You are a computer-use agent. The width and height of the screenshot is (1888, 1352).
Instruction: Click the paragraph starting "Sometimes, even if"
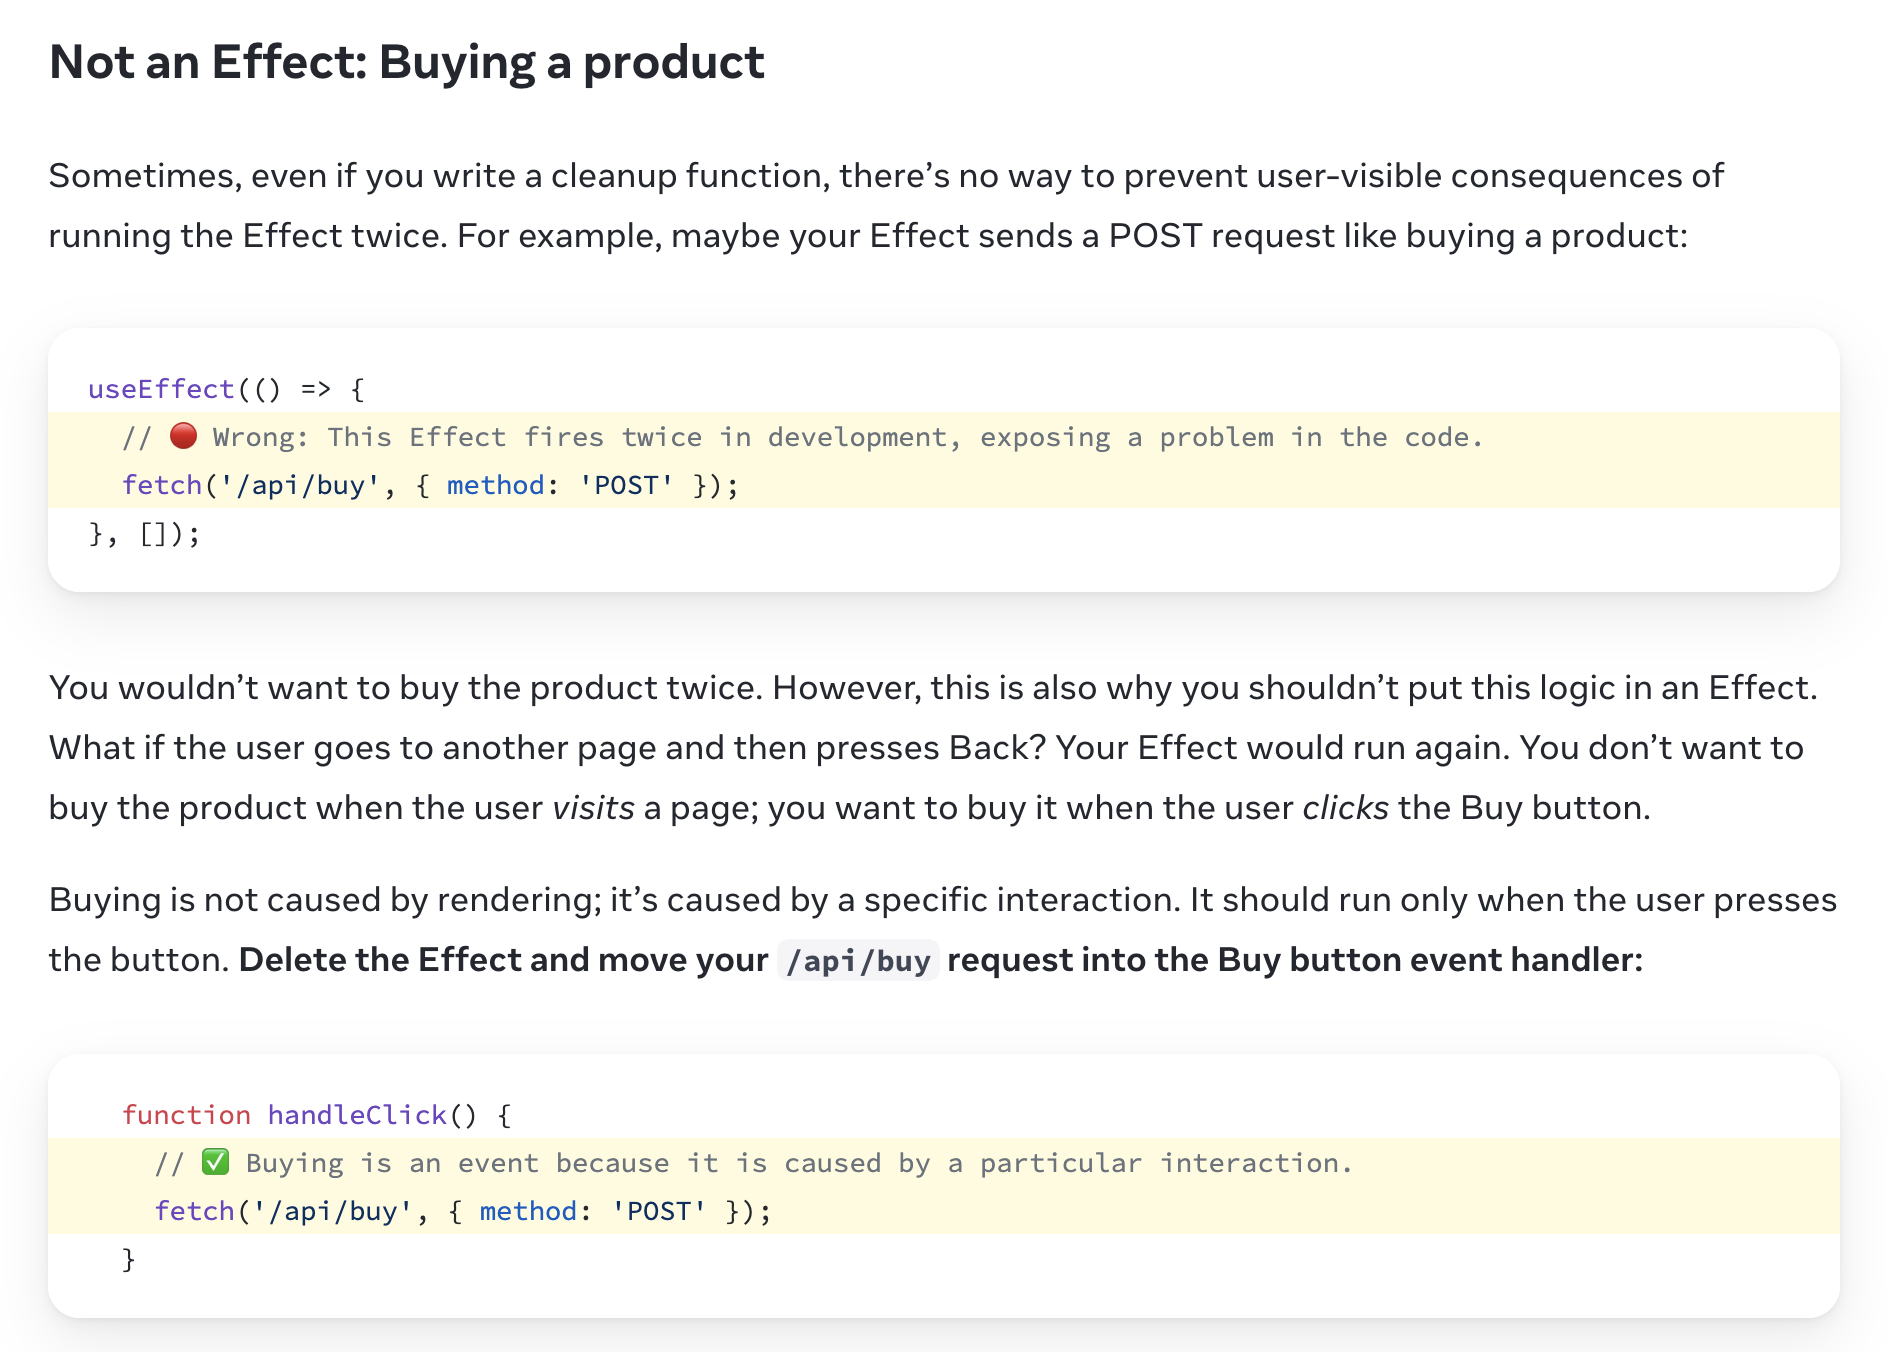[x=885, y=206]
